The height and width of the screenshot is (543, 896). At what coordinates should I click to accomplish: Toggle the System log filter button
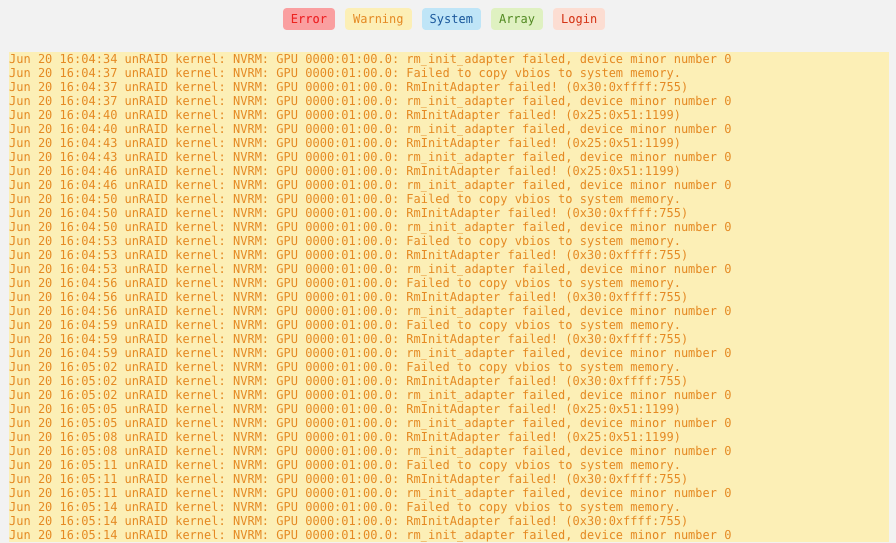click(x=451, y=19)
